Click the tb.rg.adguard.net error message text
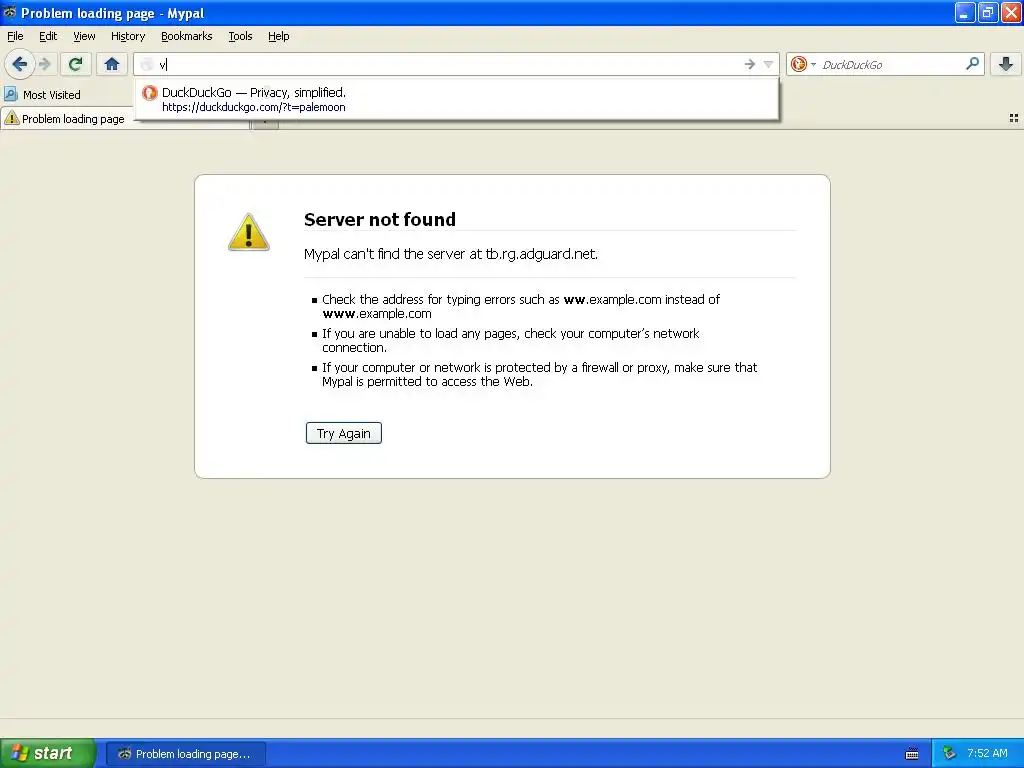Viewport: 1024px width, 768px height. pyautogui.click(x=451, y=254)
